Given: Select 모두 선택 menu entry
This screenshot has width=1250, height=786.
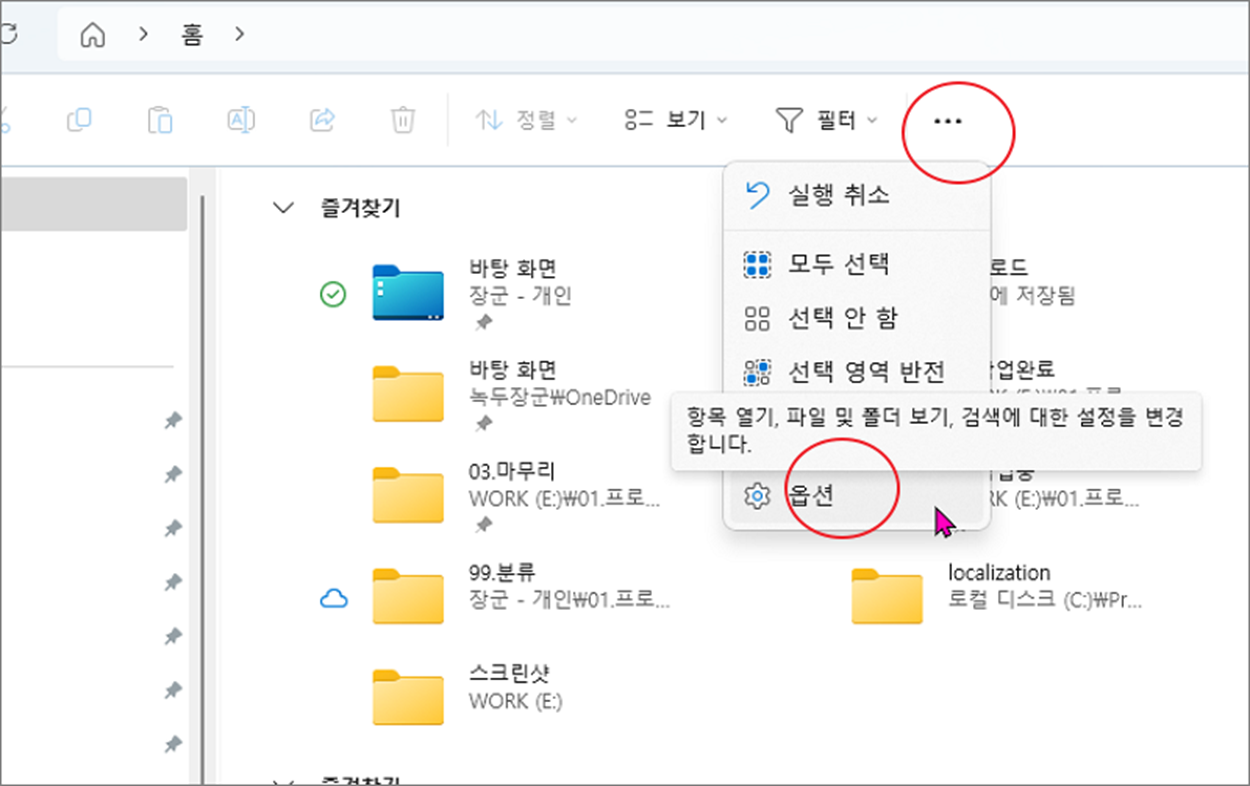Looking at the screenshot, I should pos(857,265).
